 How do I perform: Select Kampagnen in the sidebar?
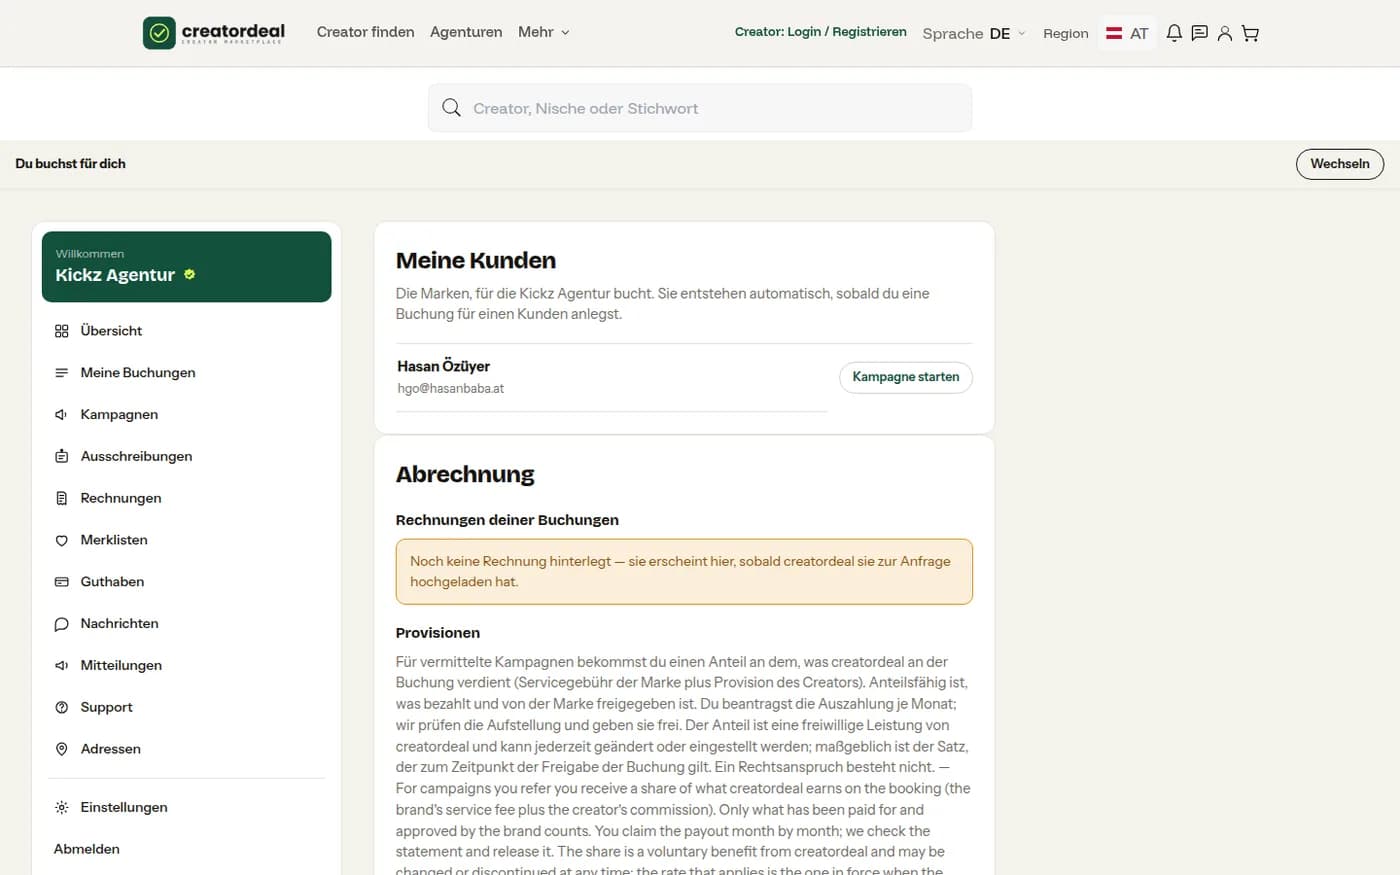(186, 415)
